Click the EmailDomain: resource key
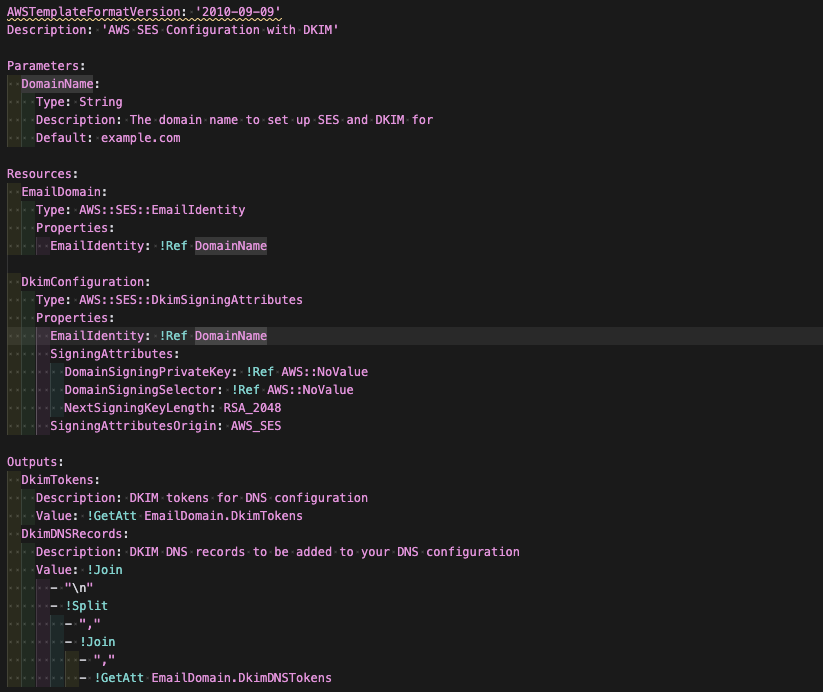The width and height of the screenshot is (823, 692). (x=64, y=192)
